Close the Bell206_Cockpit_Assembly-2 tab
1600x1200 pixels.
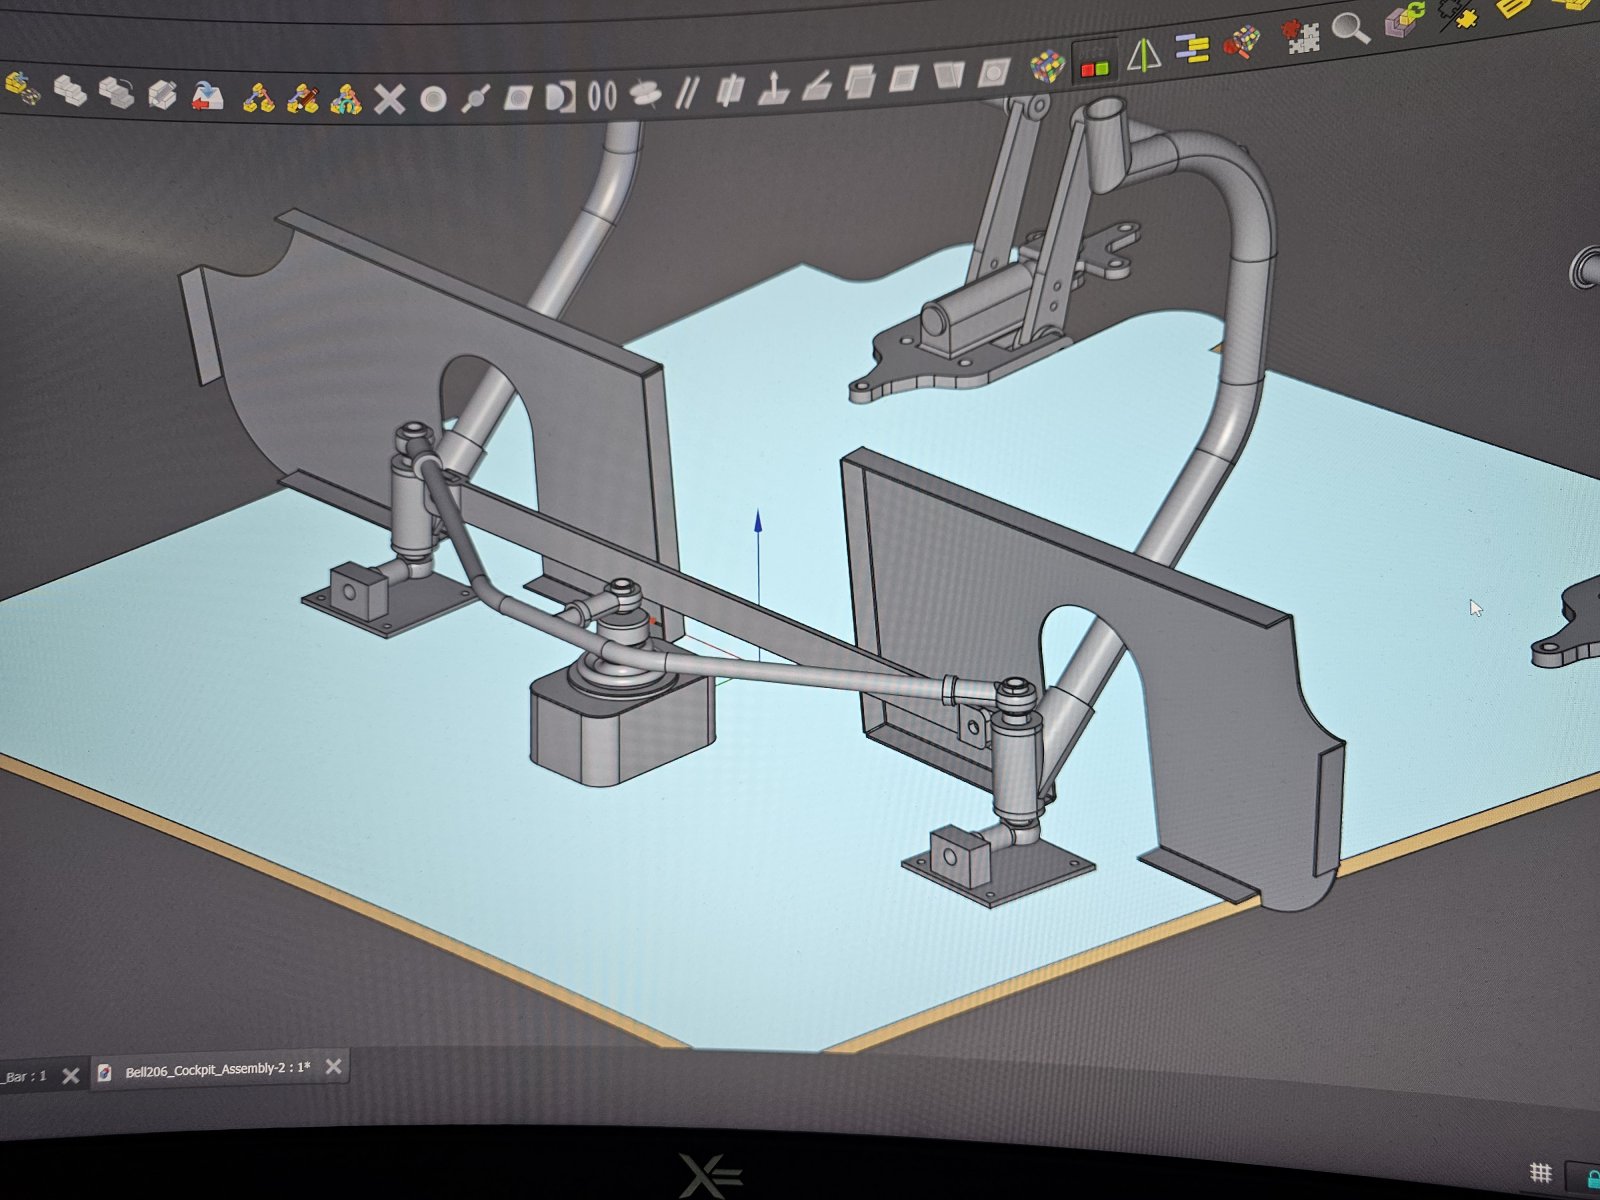click(334, 1067)
